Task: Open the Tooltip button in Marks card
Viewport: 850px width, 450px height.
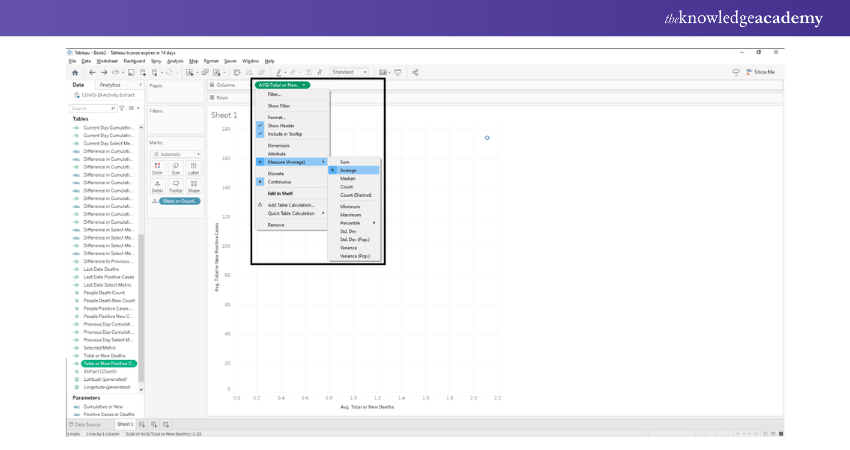Action: point(176,186)
